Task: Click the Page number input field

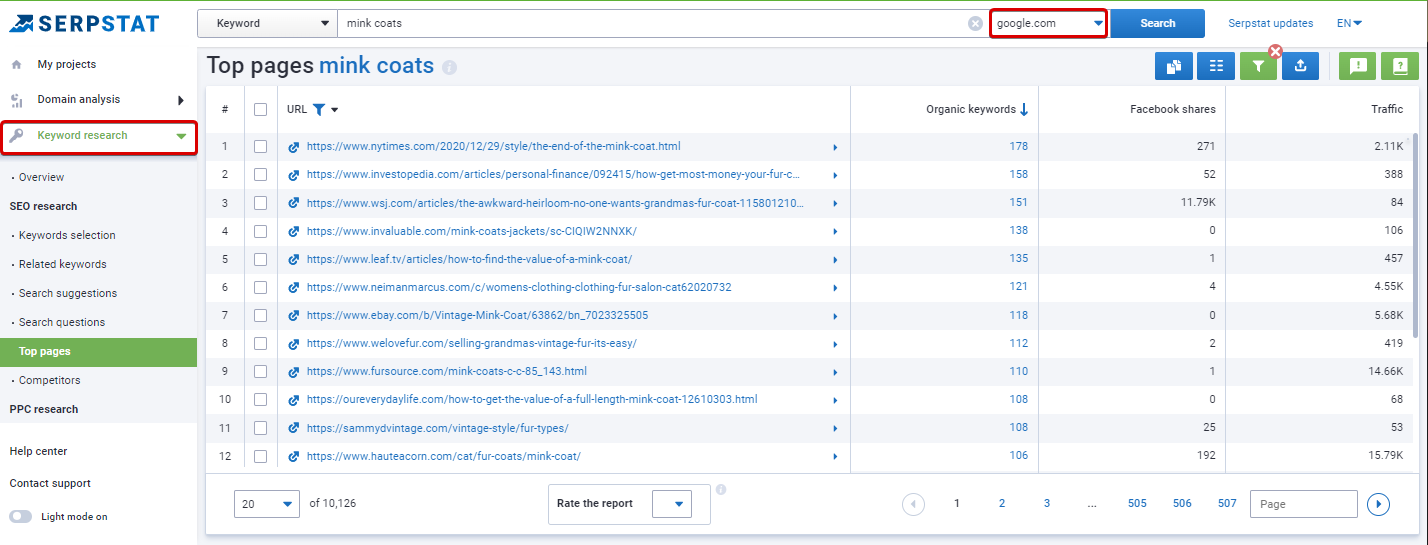Action: point(1304,504)
